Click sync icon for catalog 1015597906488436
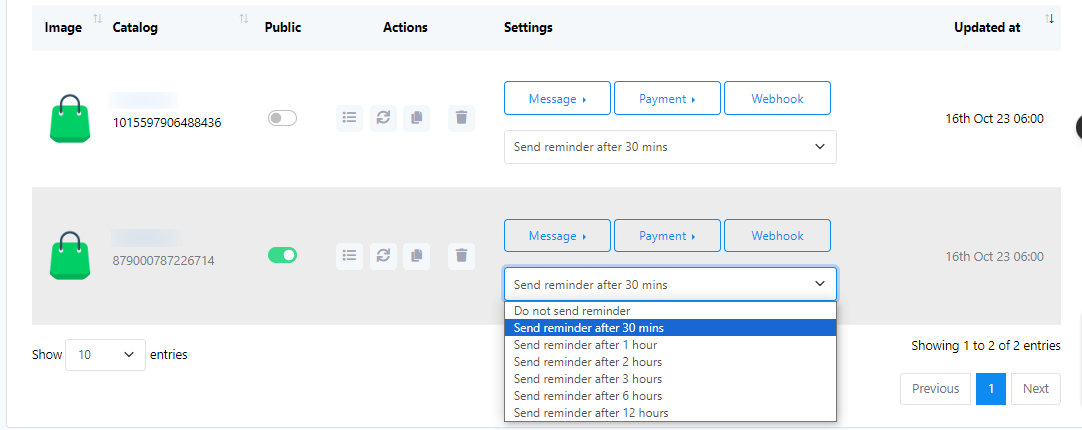Screen dimensions: 1082x430 pyautogui.click(x=383, y=118)
